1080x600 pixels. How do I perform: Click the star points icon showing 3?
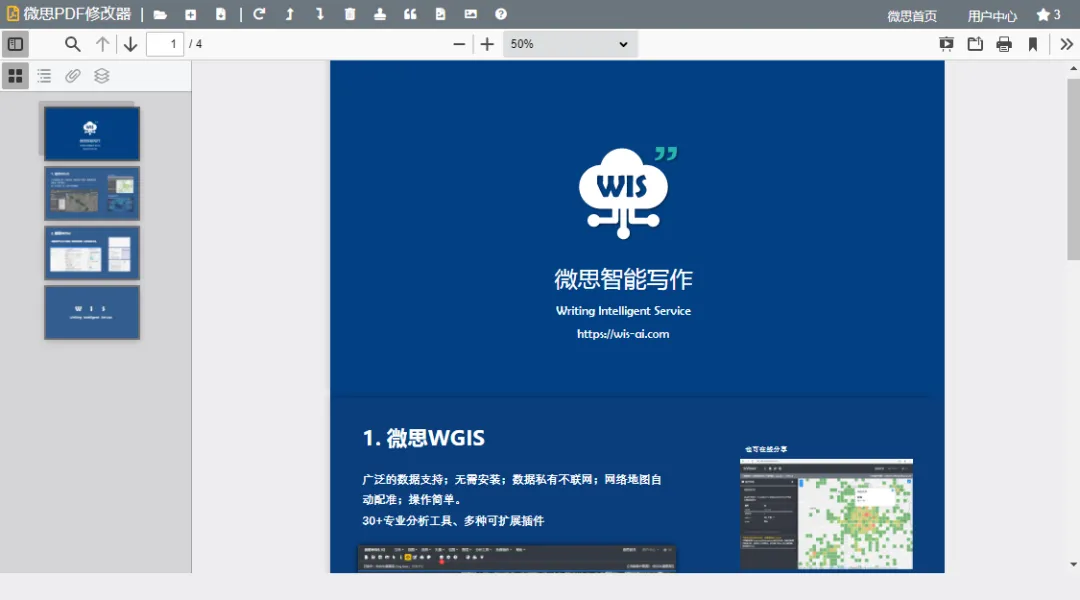pyautogui.click(x=1048, y=14)
